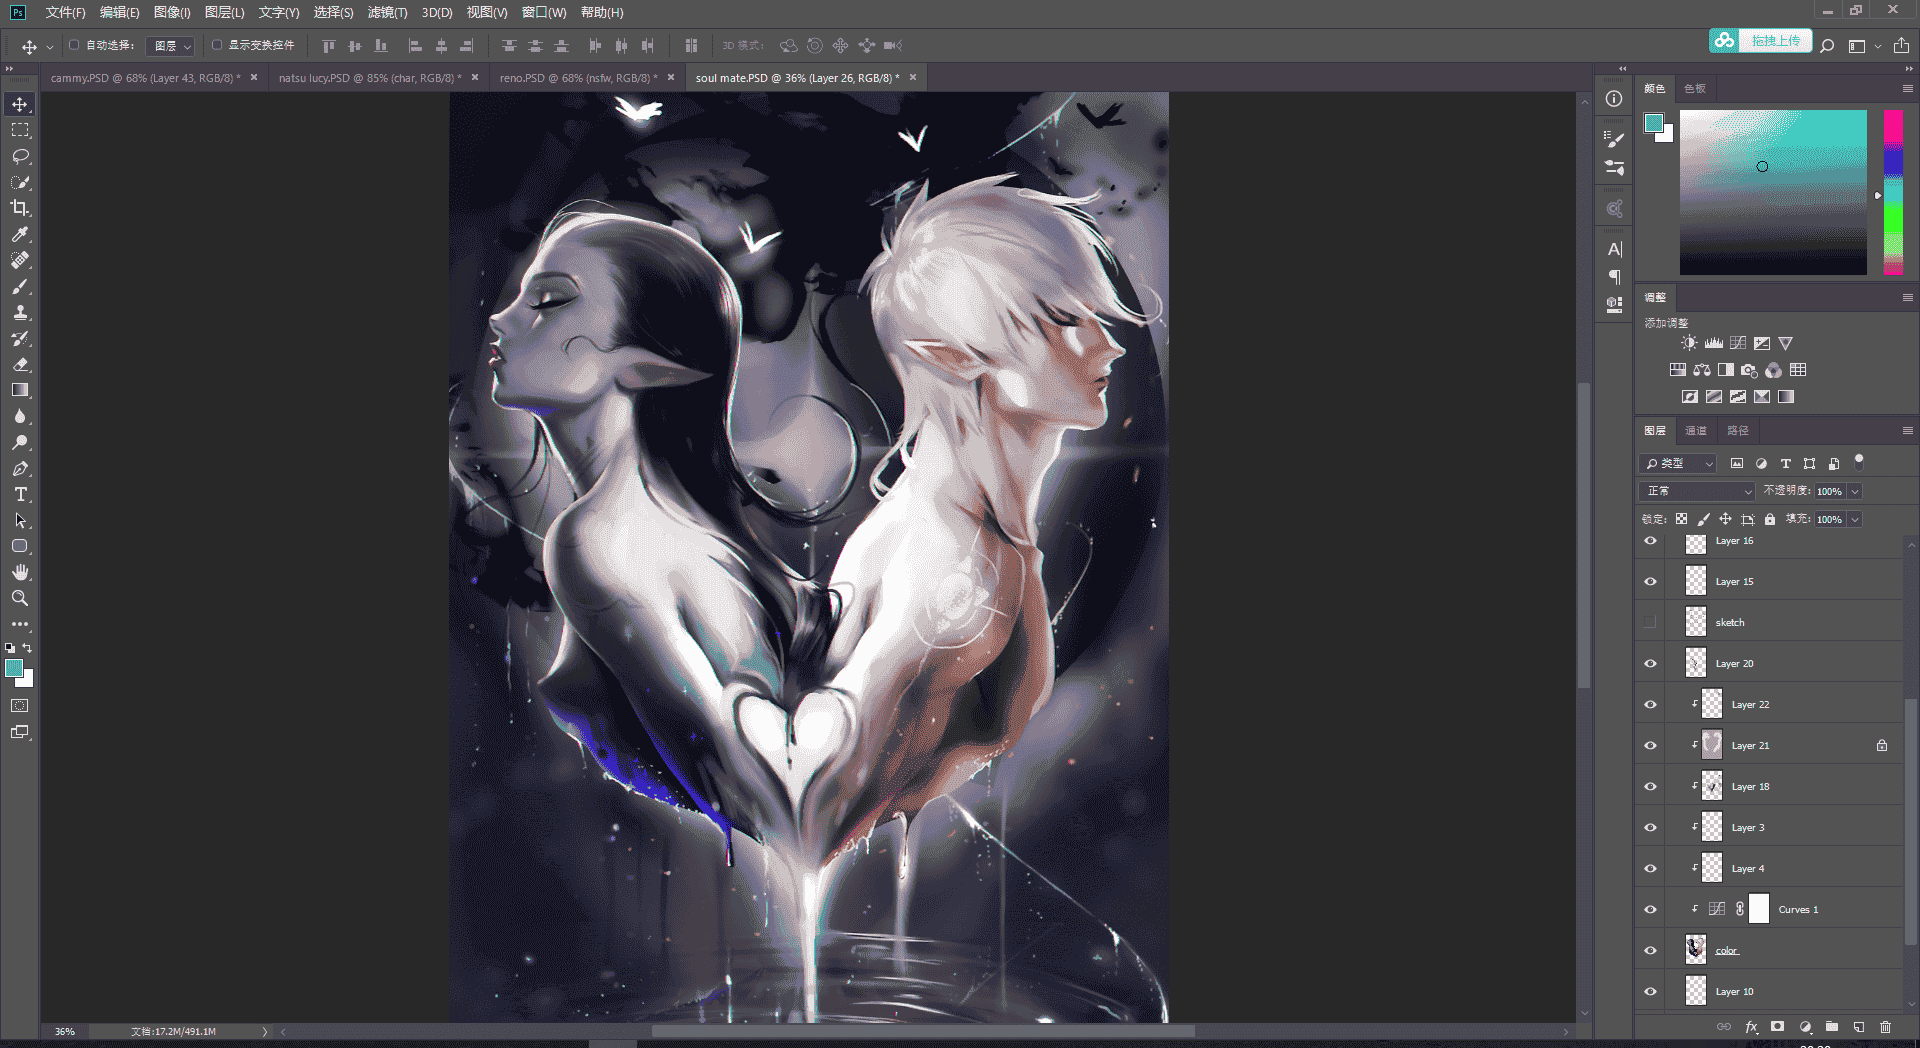1920x1048 pixels.
Task: Select the Gradient tool
Action: [x=20, y=390]
